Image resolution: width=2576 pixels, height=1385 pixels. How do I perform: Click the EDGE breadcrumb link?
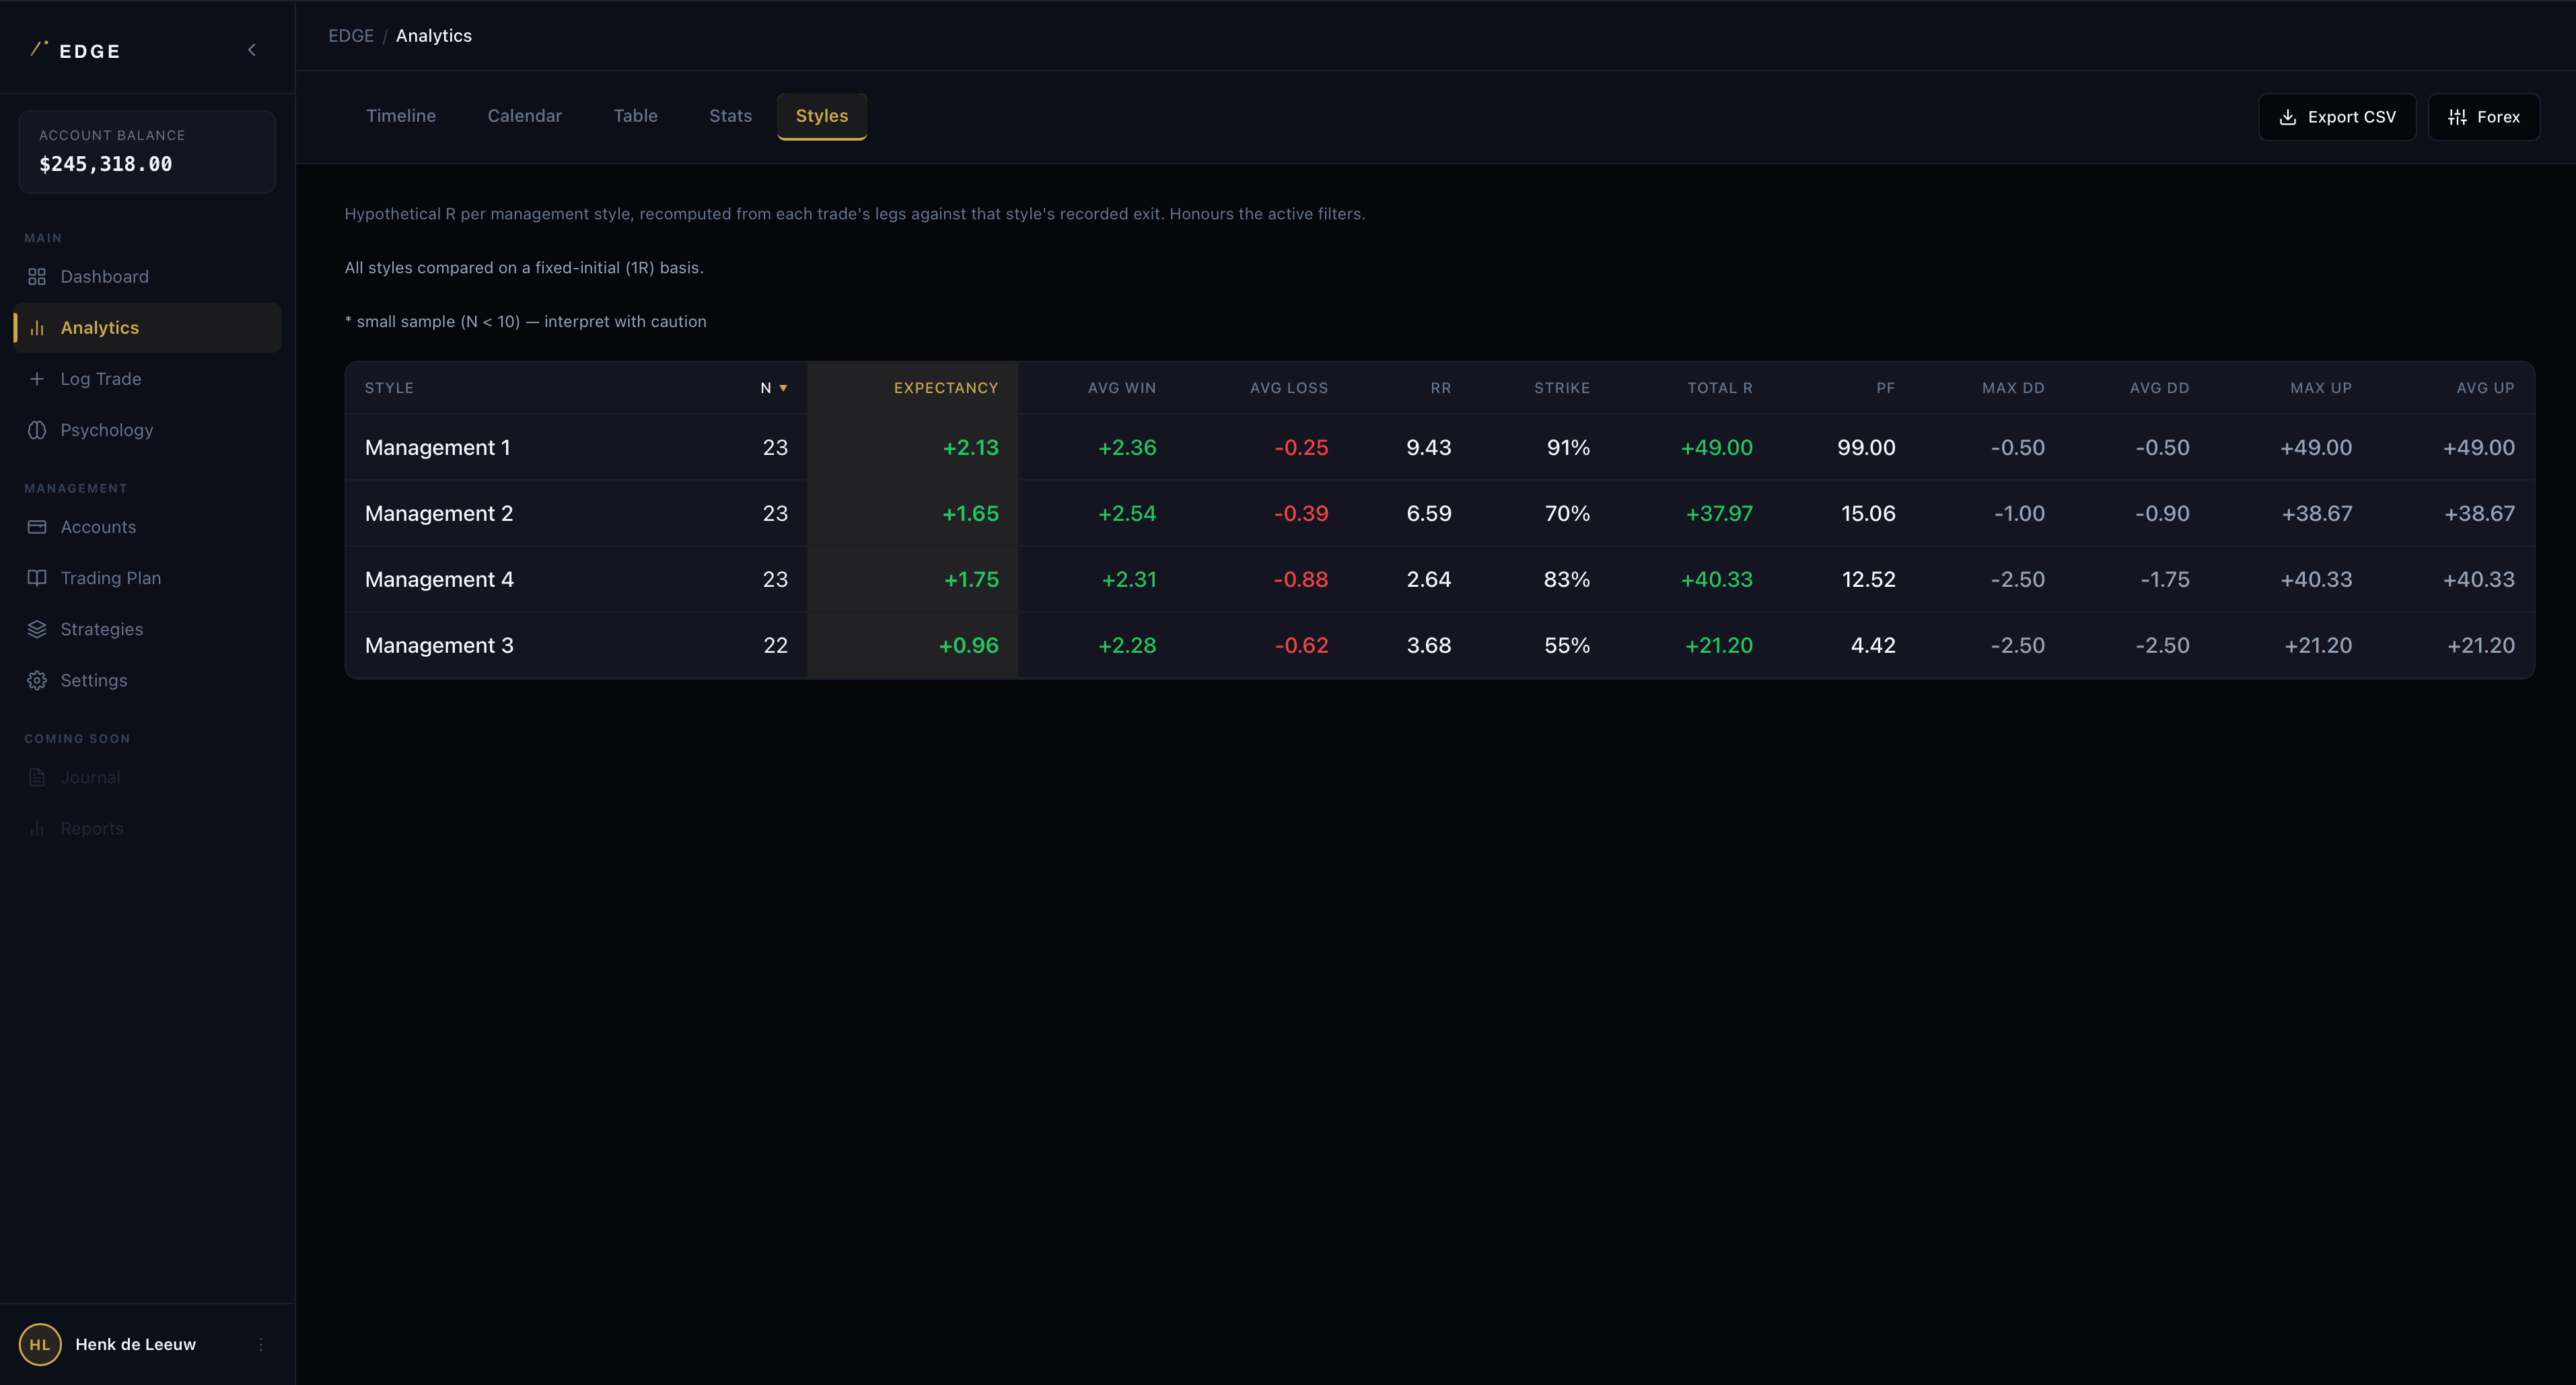pos(351,36)
